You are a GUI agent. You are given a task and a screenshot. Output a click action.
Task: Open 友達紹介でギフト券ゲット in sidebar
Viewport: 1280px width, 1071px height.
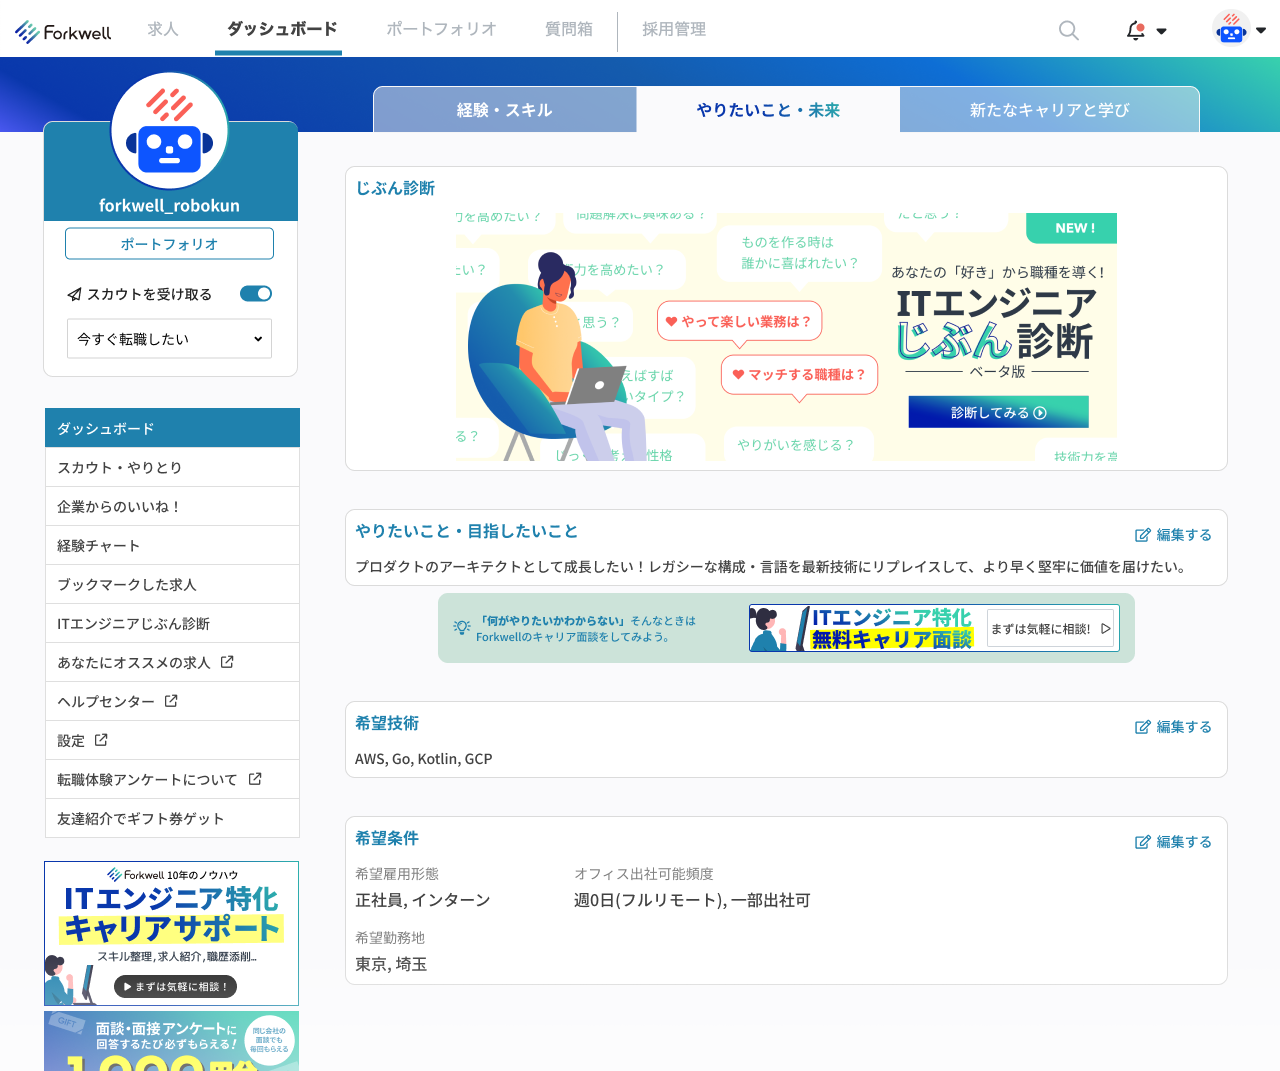click(172, 818)
